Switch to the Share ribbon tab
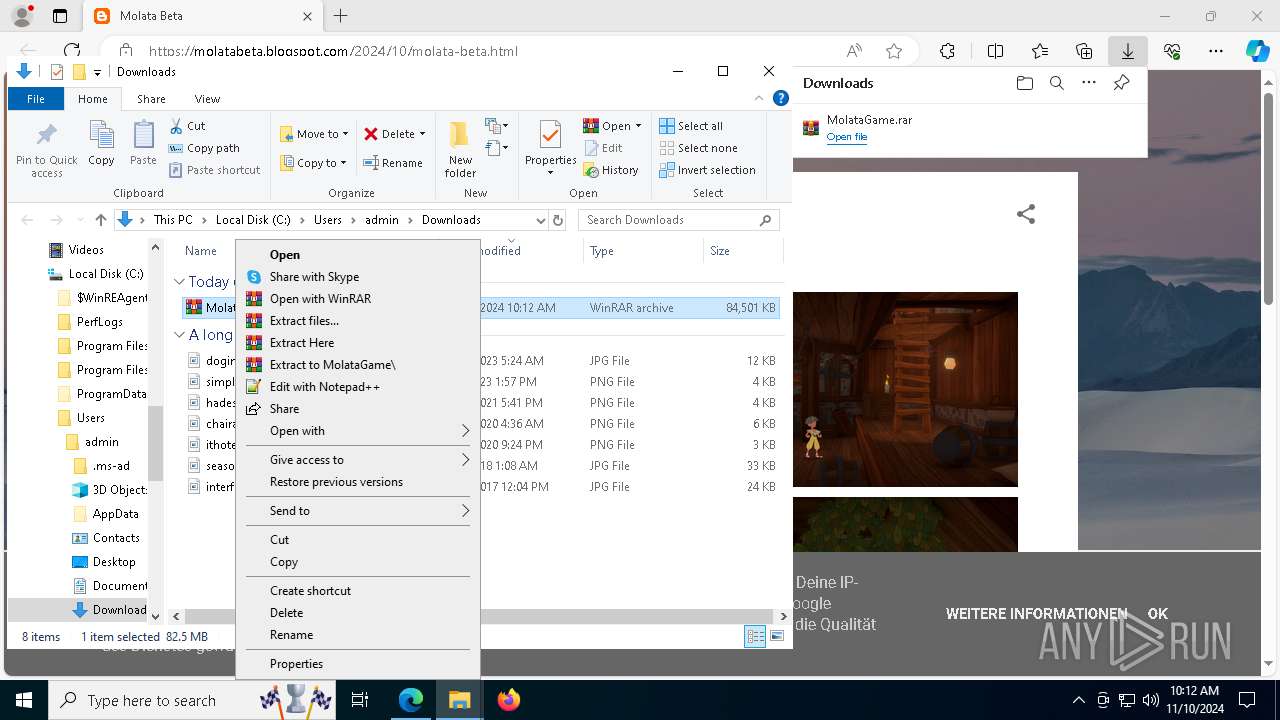This screenshot has height=720, width=1280. (151, 99)
